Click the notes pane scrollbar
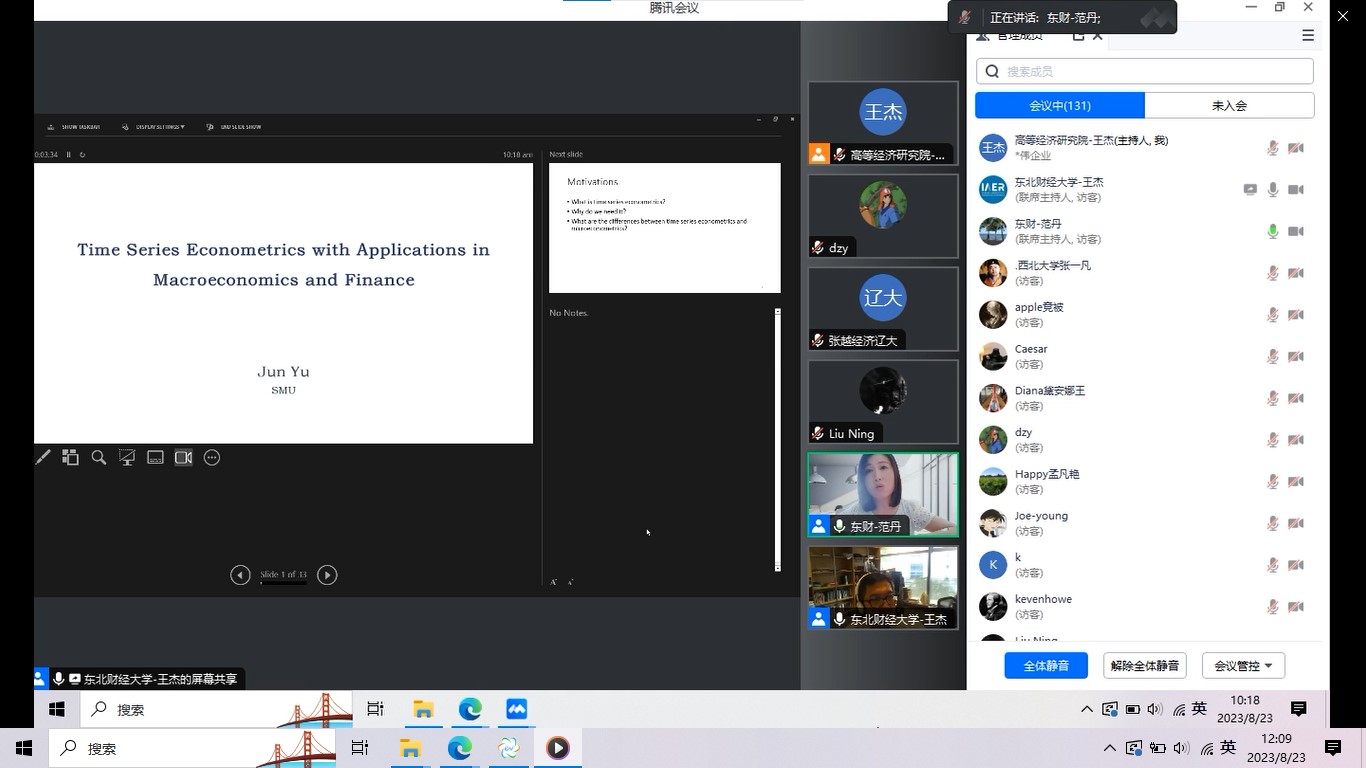 (x=777, y=440)
